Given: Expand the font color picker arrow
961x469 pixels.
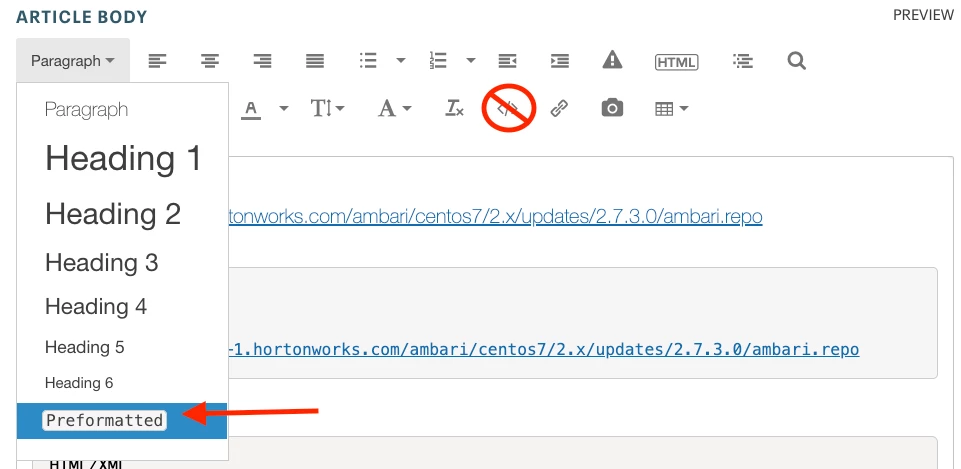Looking at the screenshot, I should (x=284, y=109).
